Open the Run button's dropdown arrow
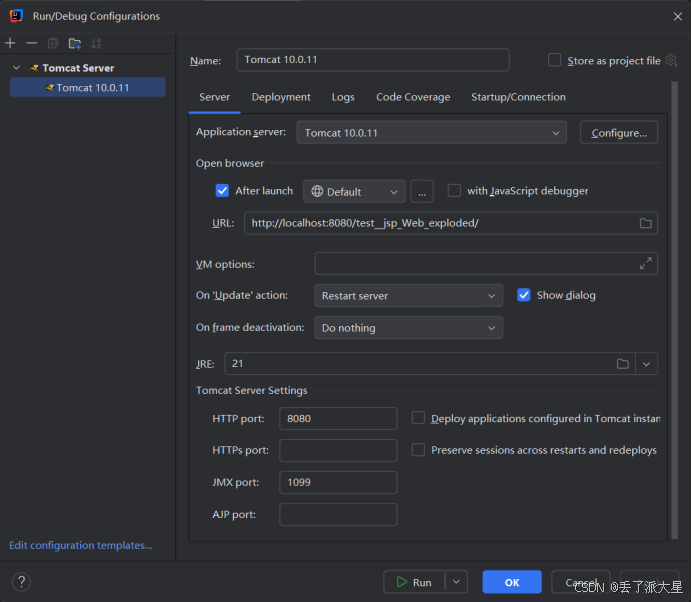This screenshot has width=692, height=602. 456,582
